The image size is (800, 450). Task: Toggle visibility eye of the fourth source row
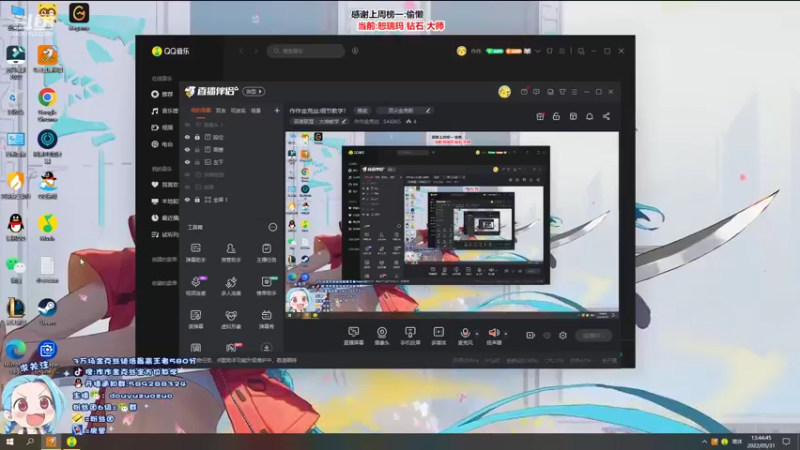pos(187,162)
